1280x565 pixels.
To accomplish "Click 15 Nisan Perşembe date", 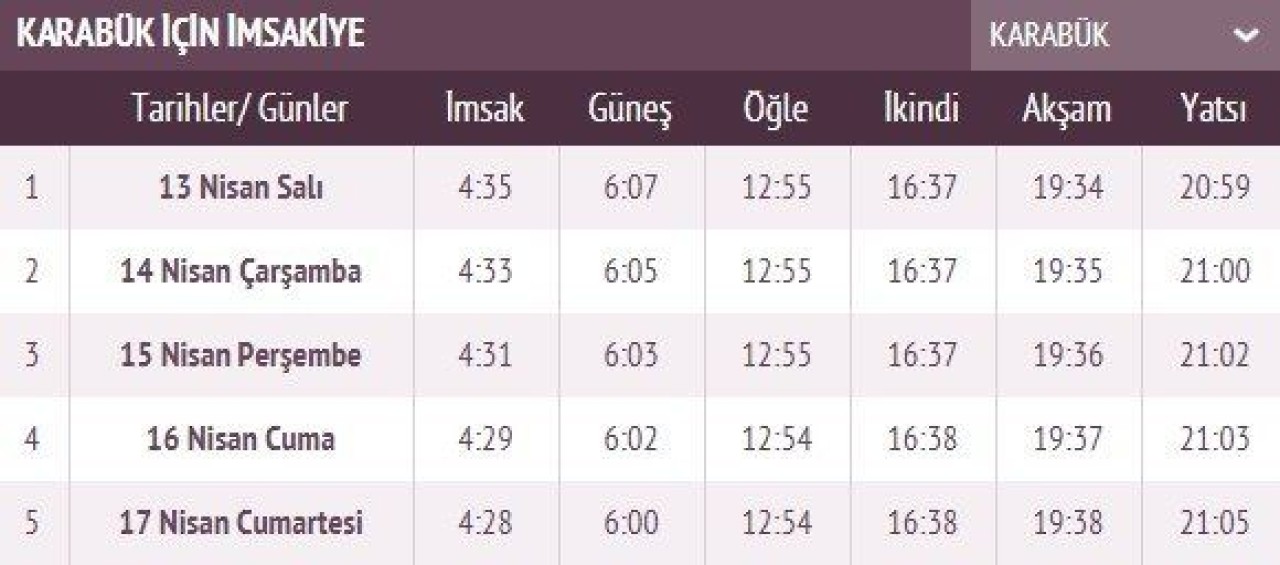I will (x=241, y=356).
